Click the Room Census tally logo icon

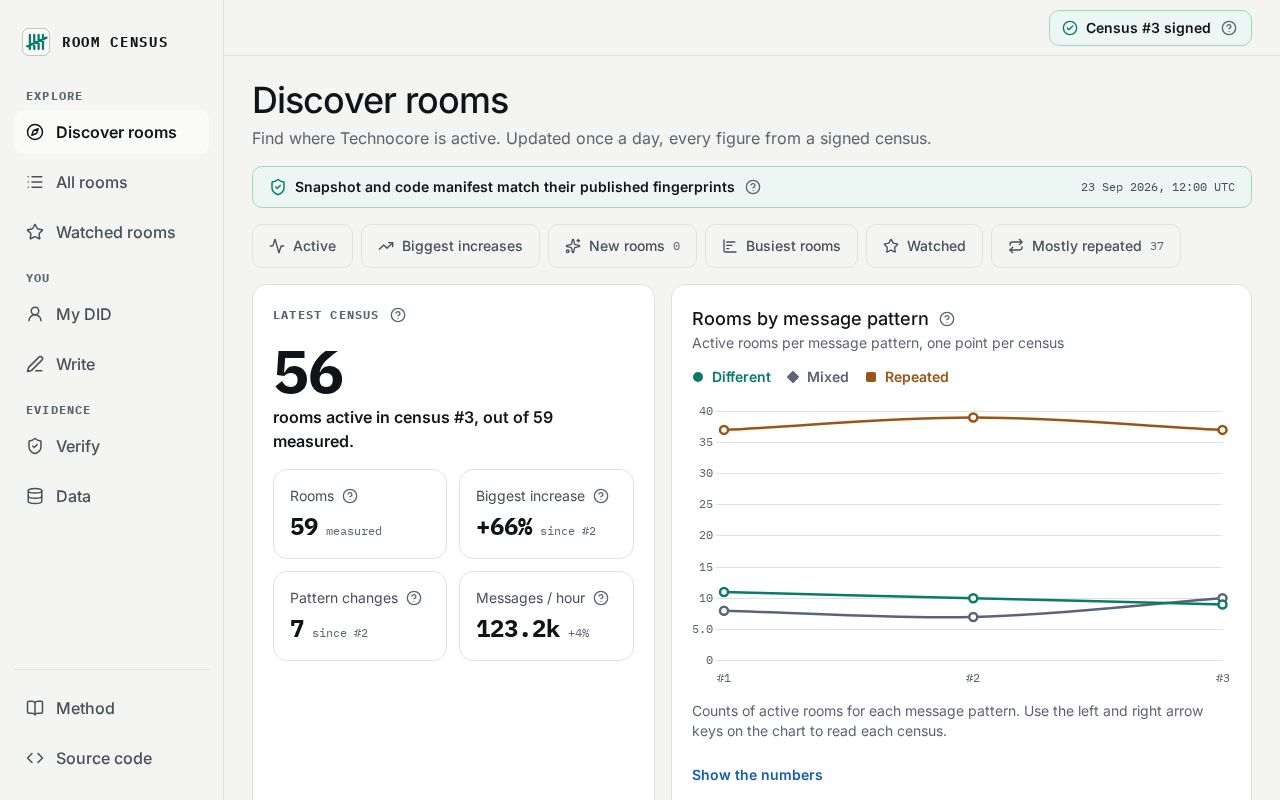point(36,42)
